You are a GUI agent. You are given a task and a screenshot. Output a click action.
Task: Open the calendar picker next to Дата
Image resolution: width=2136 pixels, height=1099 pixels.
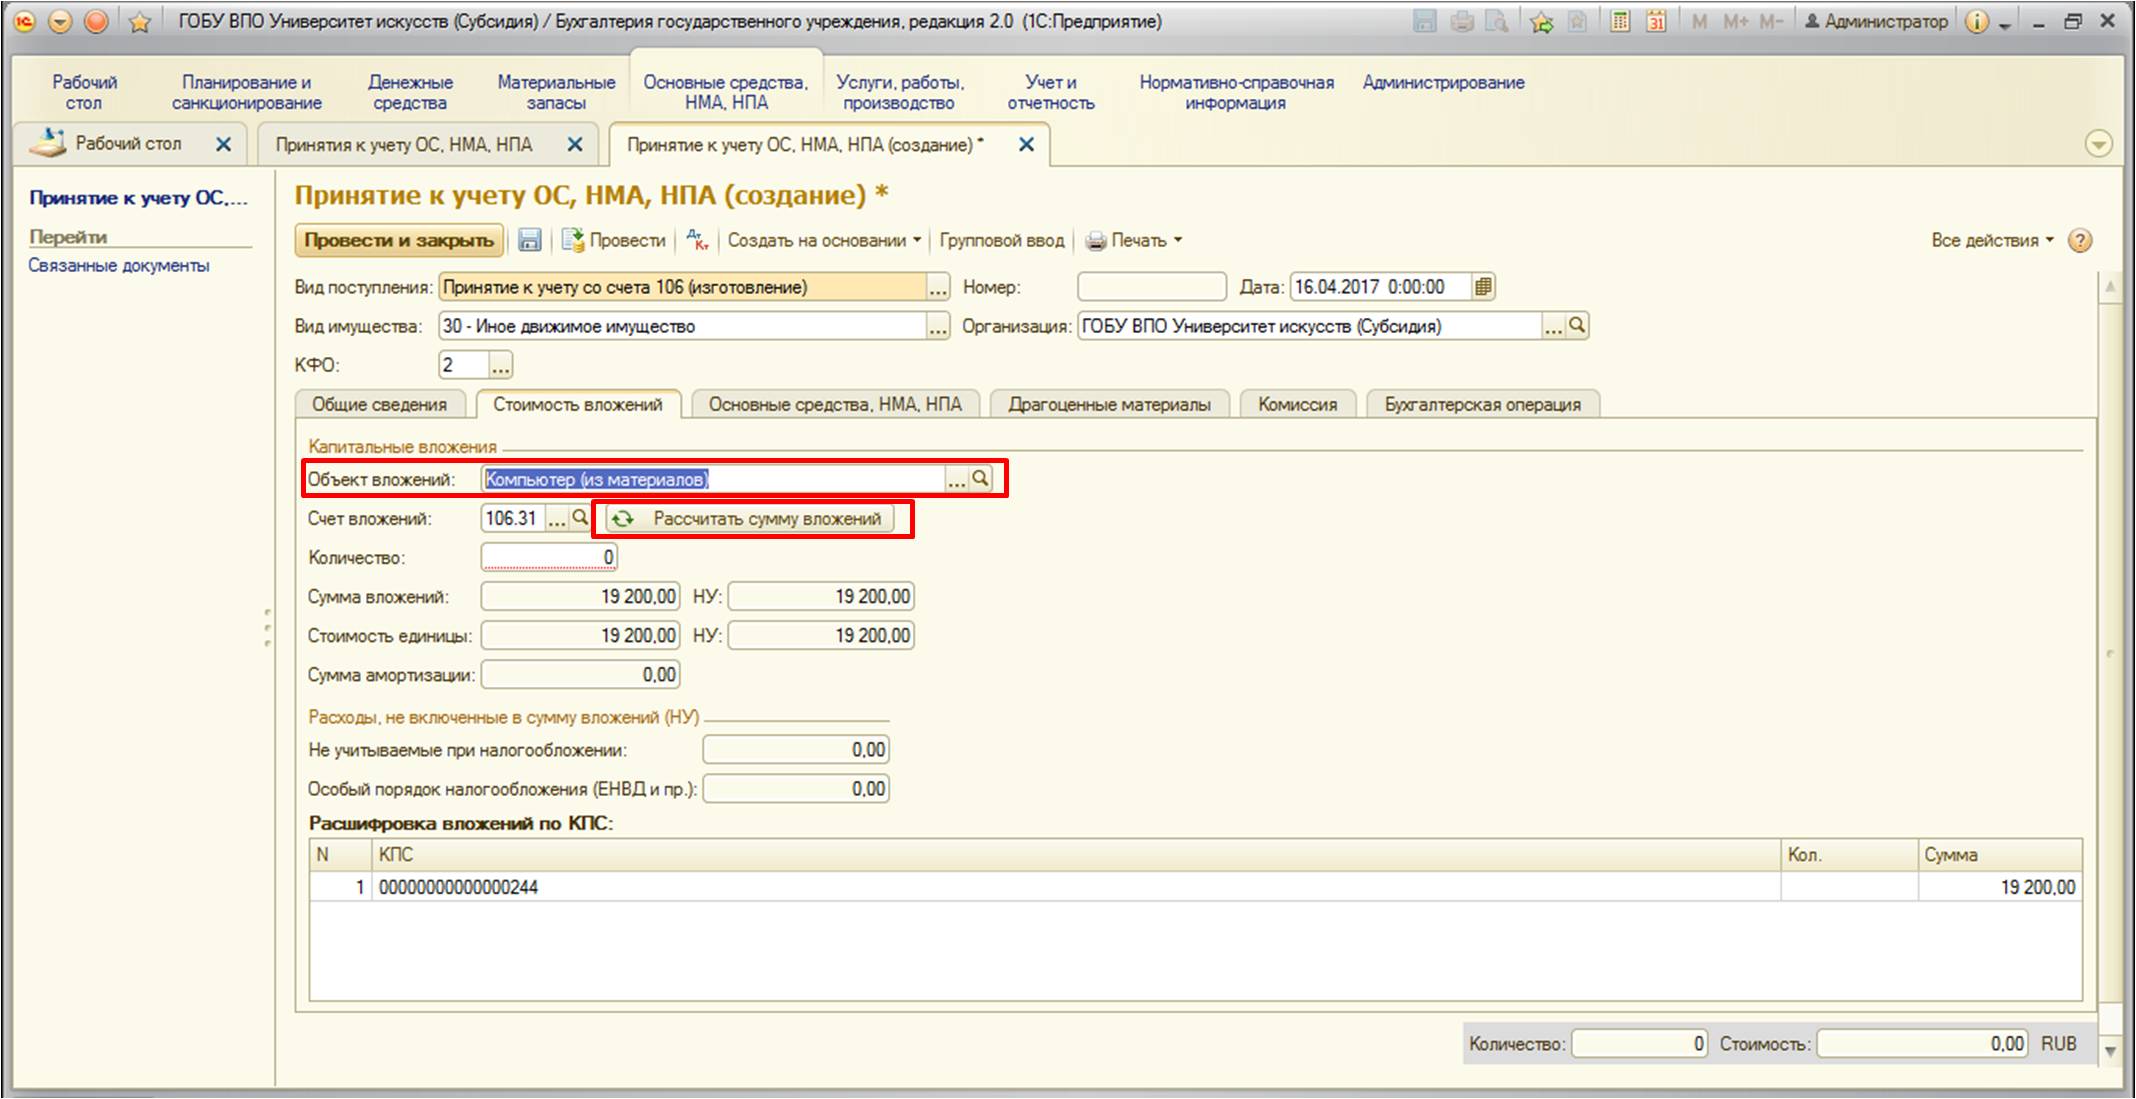(x=1483, y=287)
